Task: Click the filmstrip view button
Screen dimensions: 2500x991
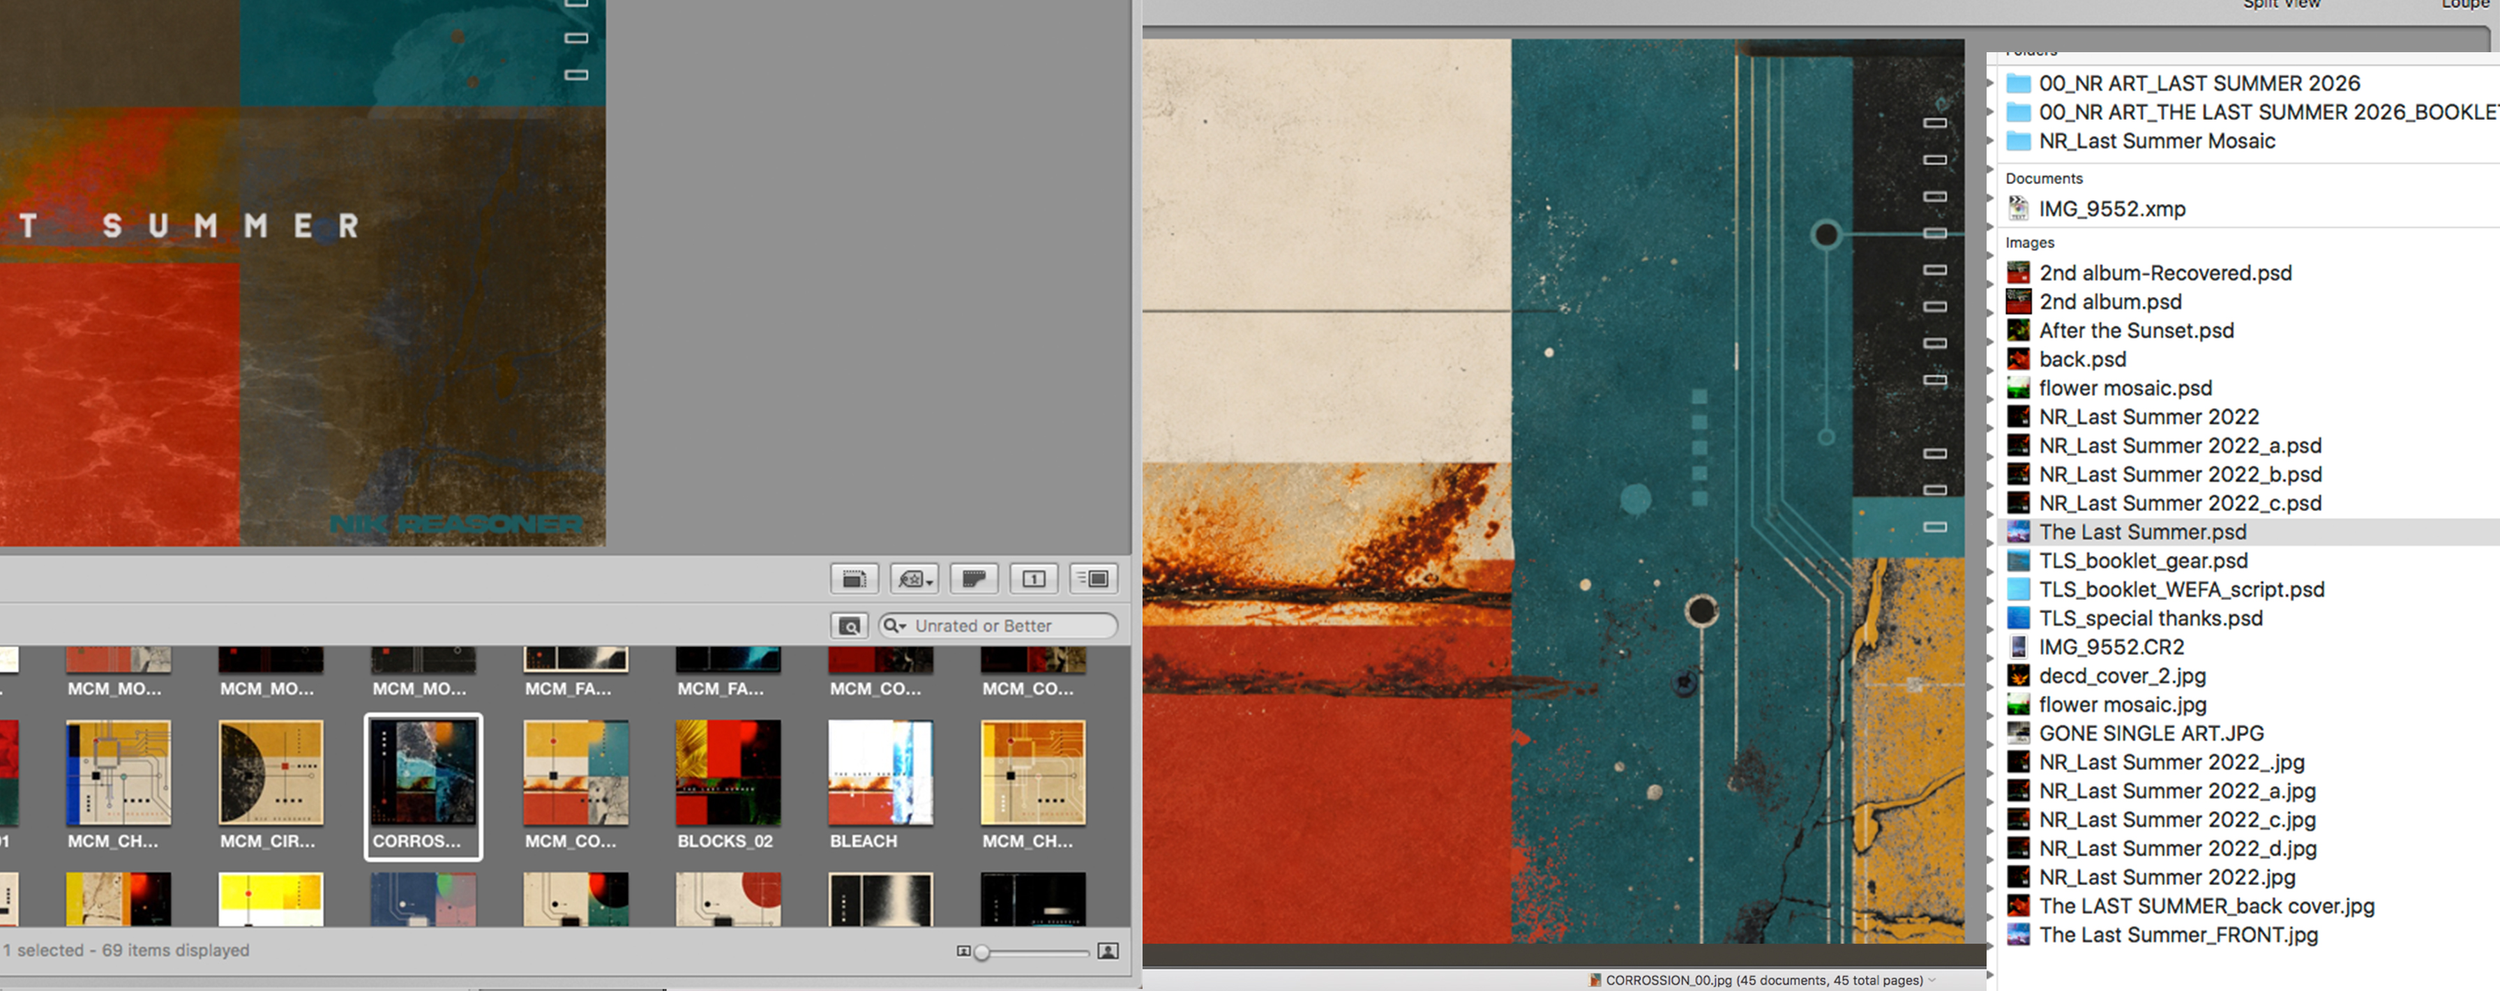Action: 974,579
